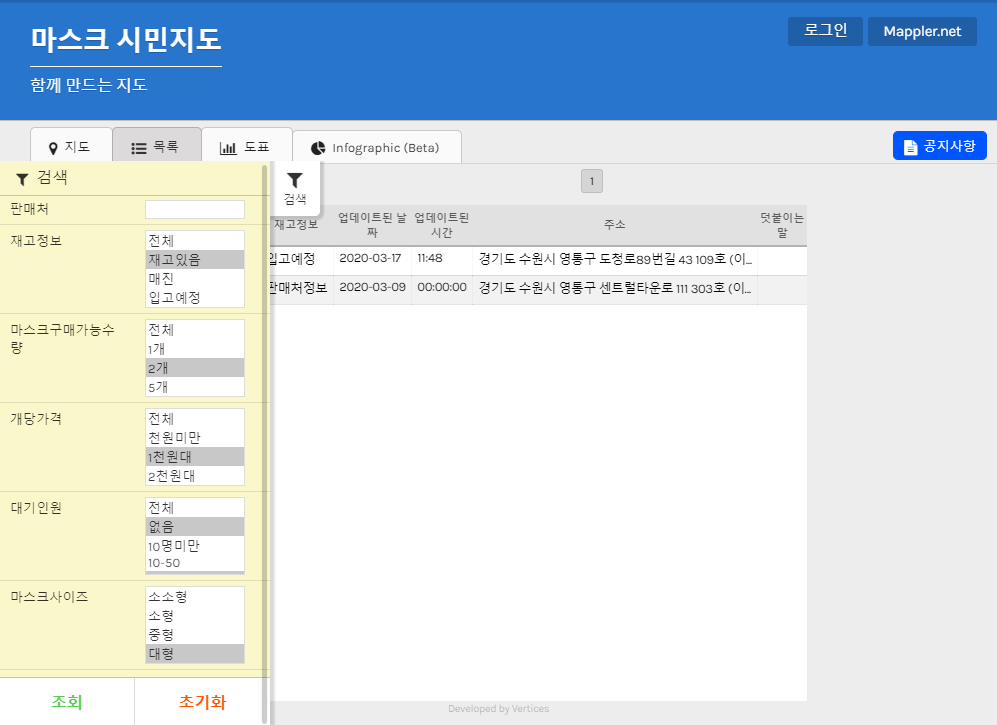The image size is (997, 725).
Task: Select 전체 in 개당가격 list
Action: [195, 418]
